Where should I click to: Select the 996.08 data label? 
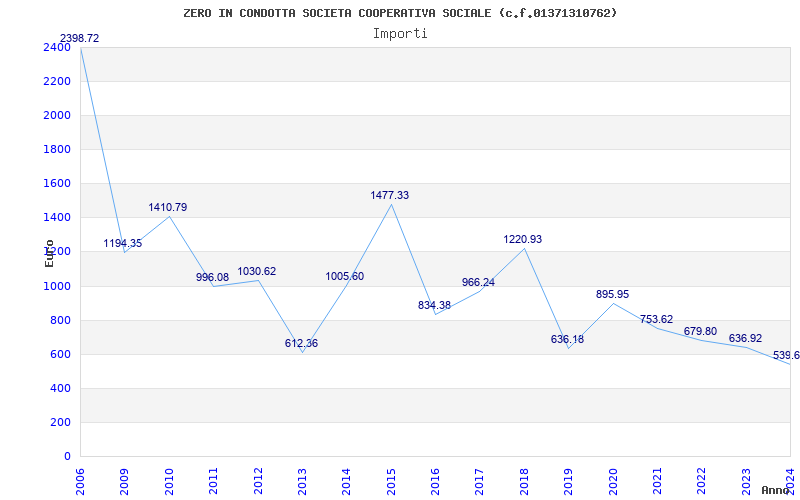[212, 277]
